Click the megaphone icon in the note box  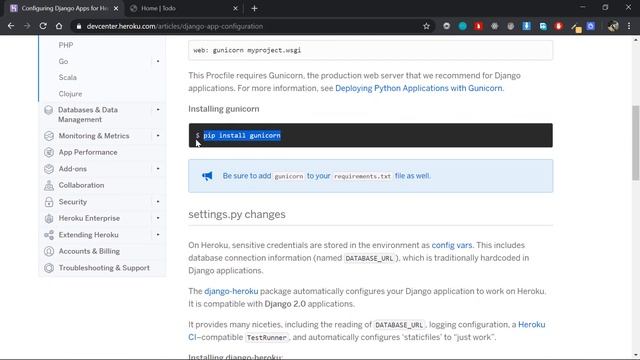(x=207, y=176)
